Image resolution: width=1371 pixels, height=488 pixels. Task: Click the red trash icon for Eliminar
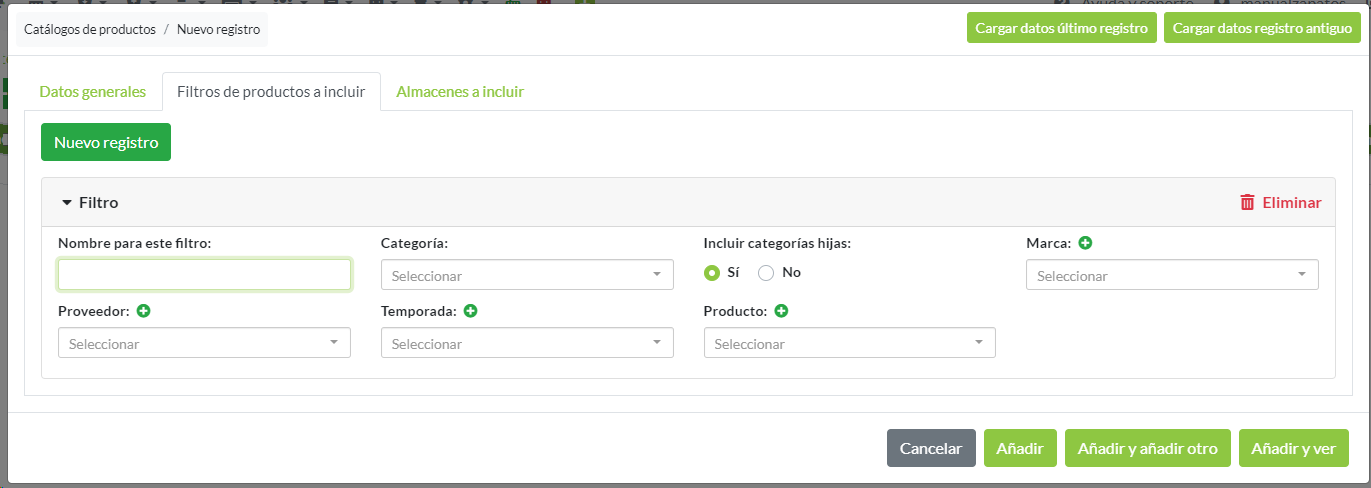(1247, 202)
